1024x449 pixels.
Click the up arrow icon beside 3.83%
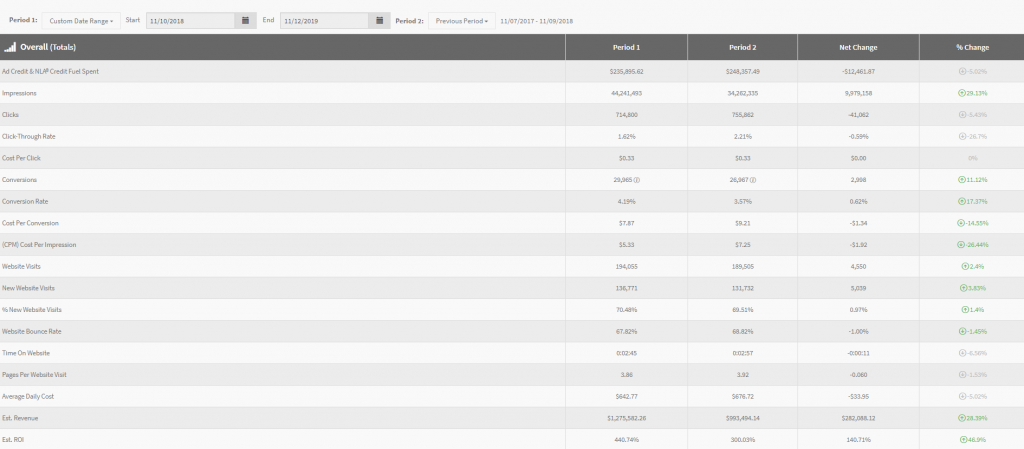pos(963,288)
